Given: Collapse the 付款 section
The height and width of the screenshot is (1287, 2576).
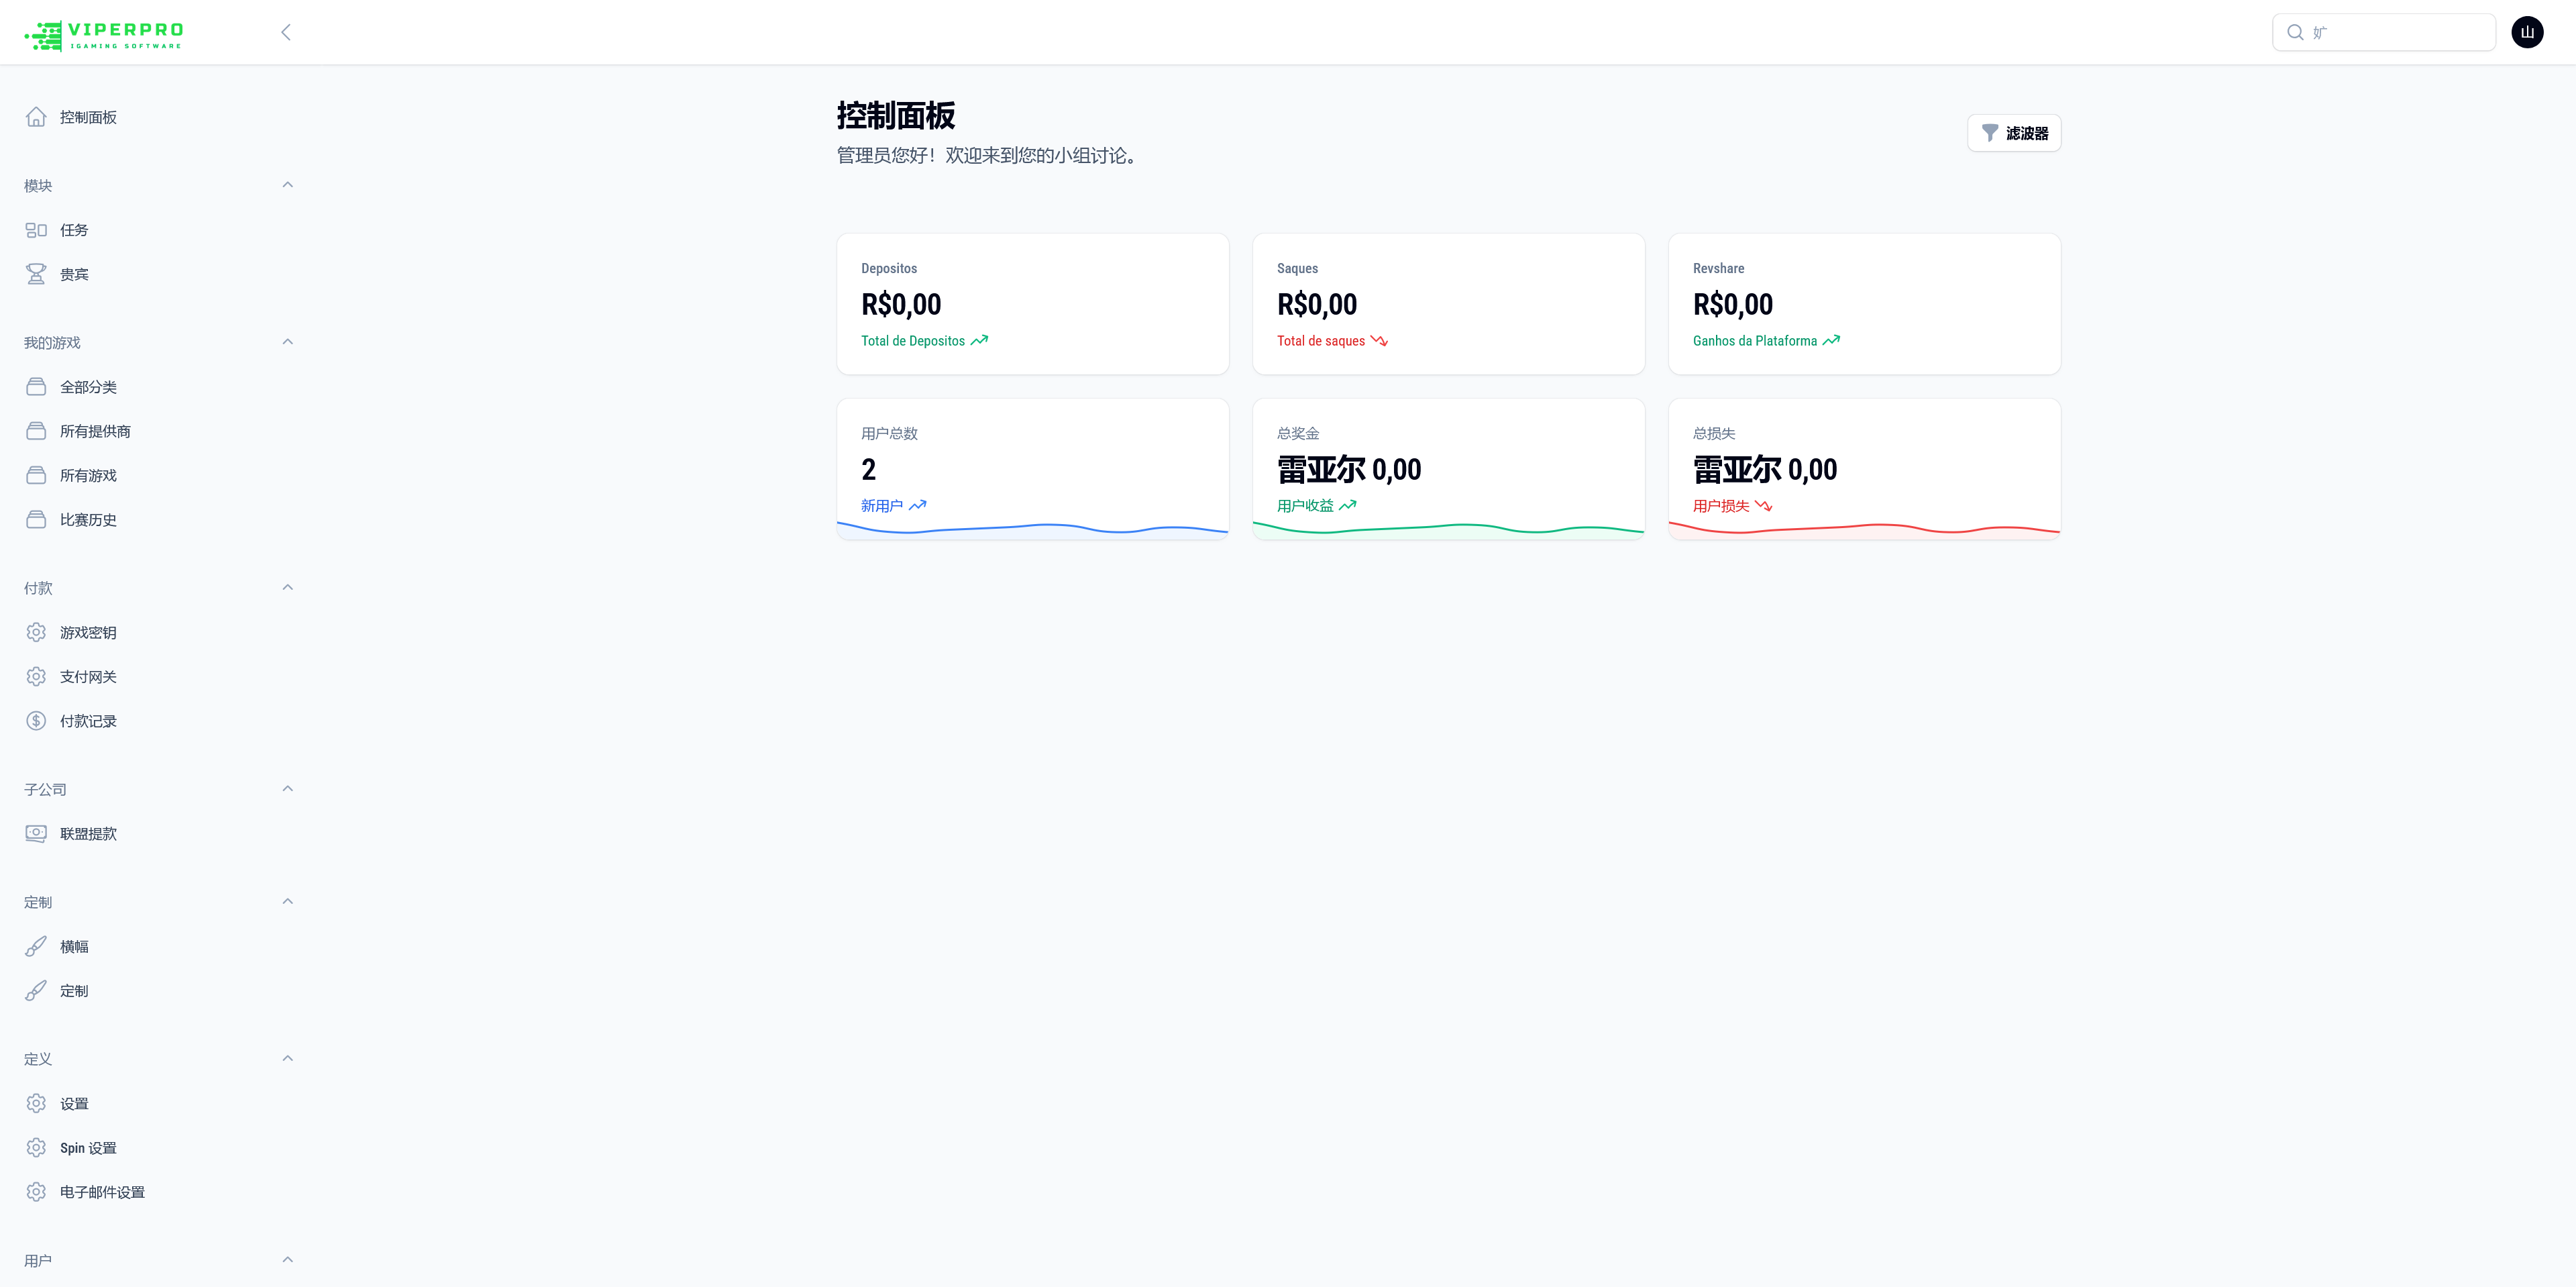Looking at the screenshot, I should pos(288,586).
